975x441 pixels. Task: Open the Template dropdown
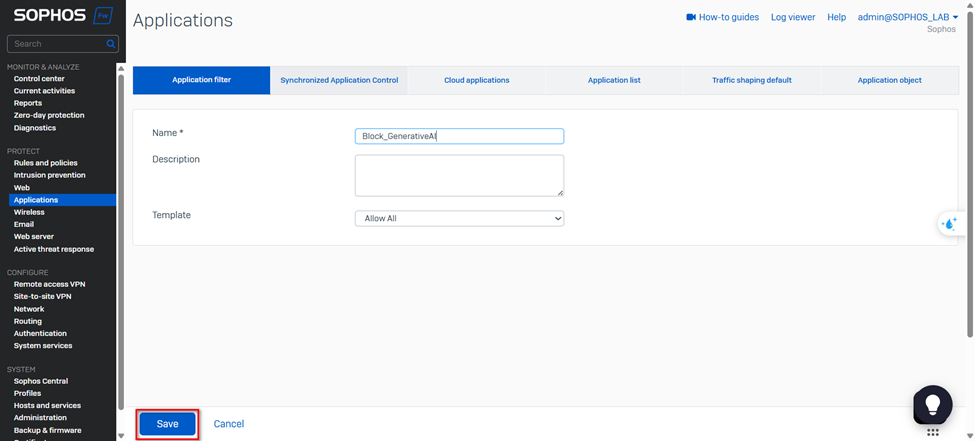459,218
